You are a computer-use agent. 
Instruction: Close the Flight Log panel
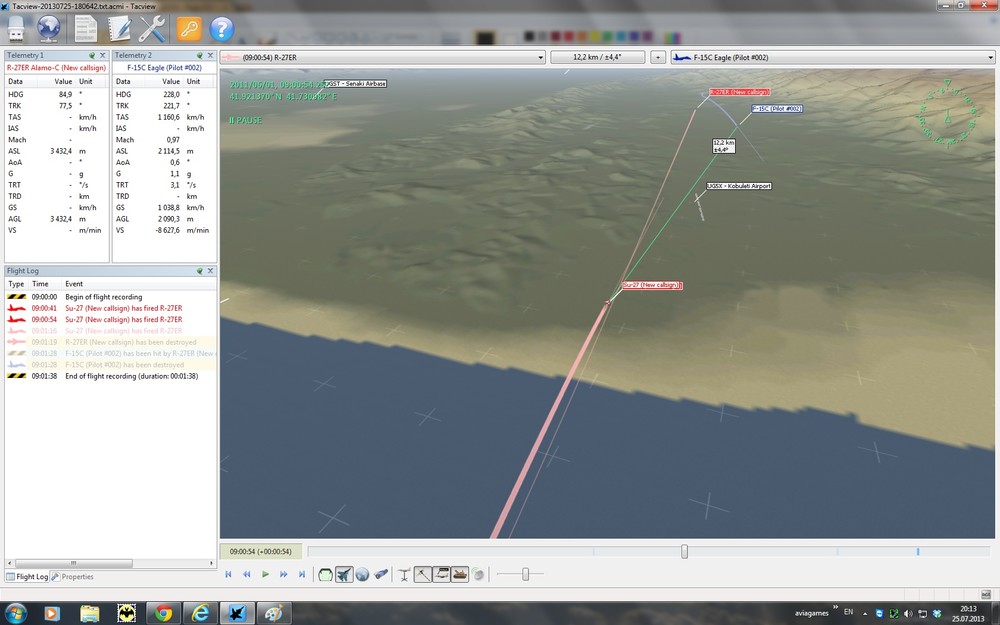coord(210,271)
